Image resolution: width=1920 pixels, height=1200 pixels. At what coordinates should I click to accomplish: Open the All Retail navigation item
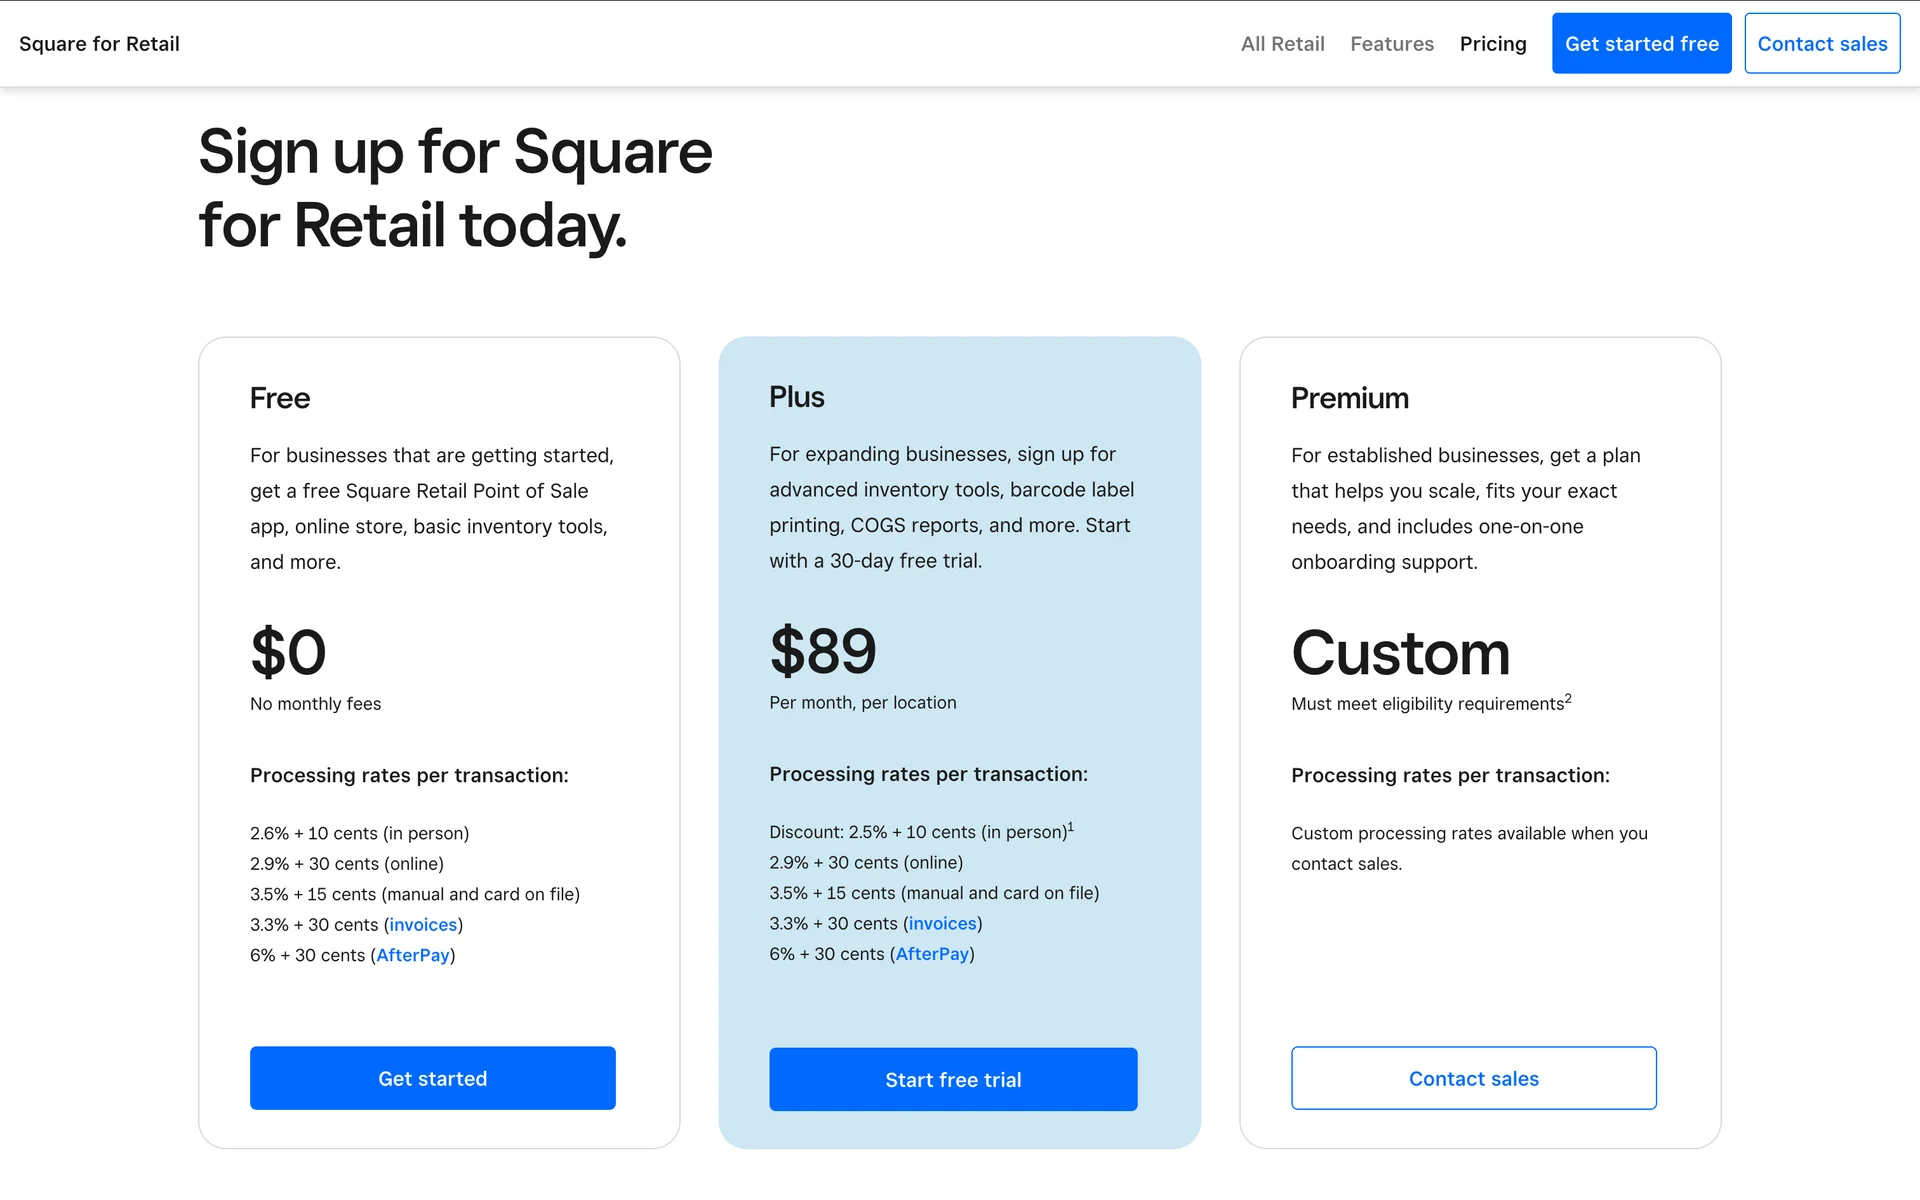click(x=1282, y=44)
